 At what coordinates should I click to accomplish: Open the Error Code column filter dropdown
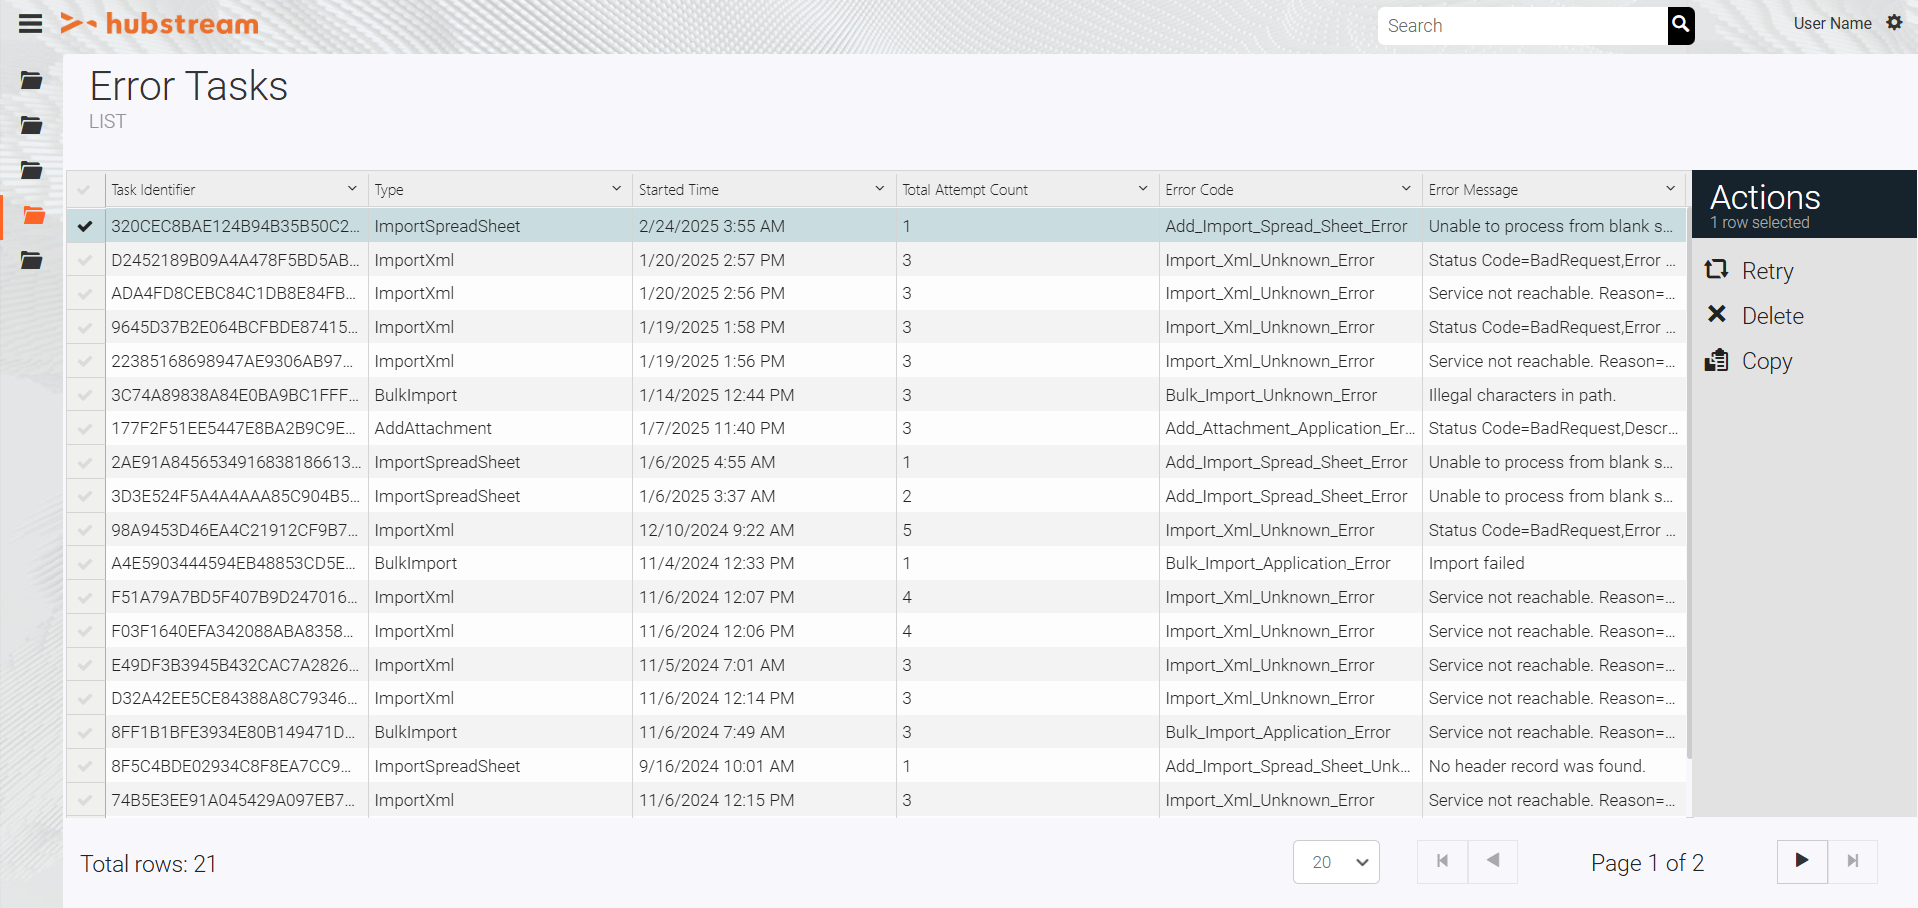click(1406, 189)
